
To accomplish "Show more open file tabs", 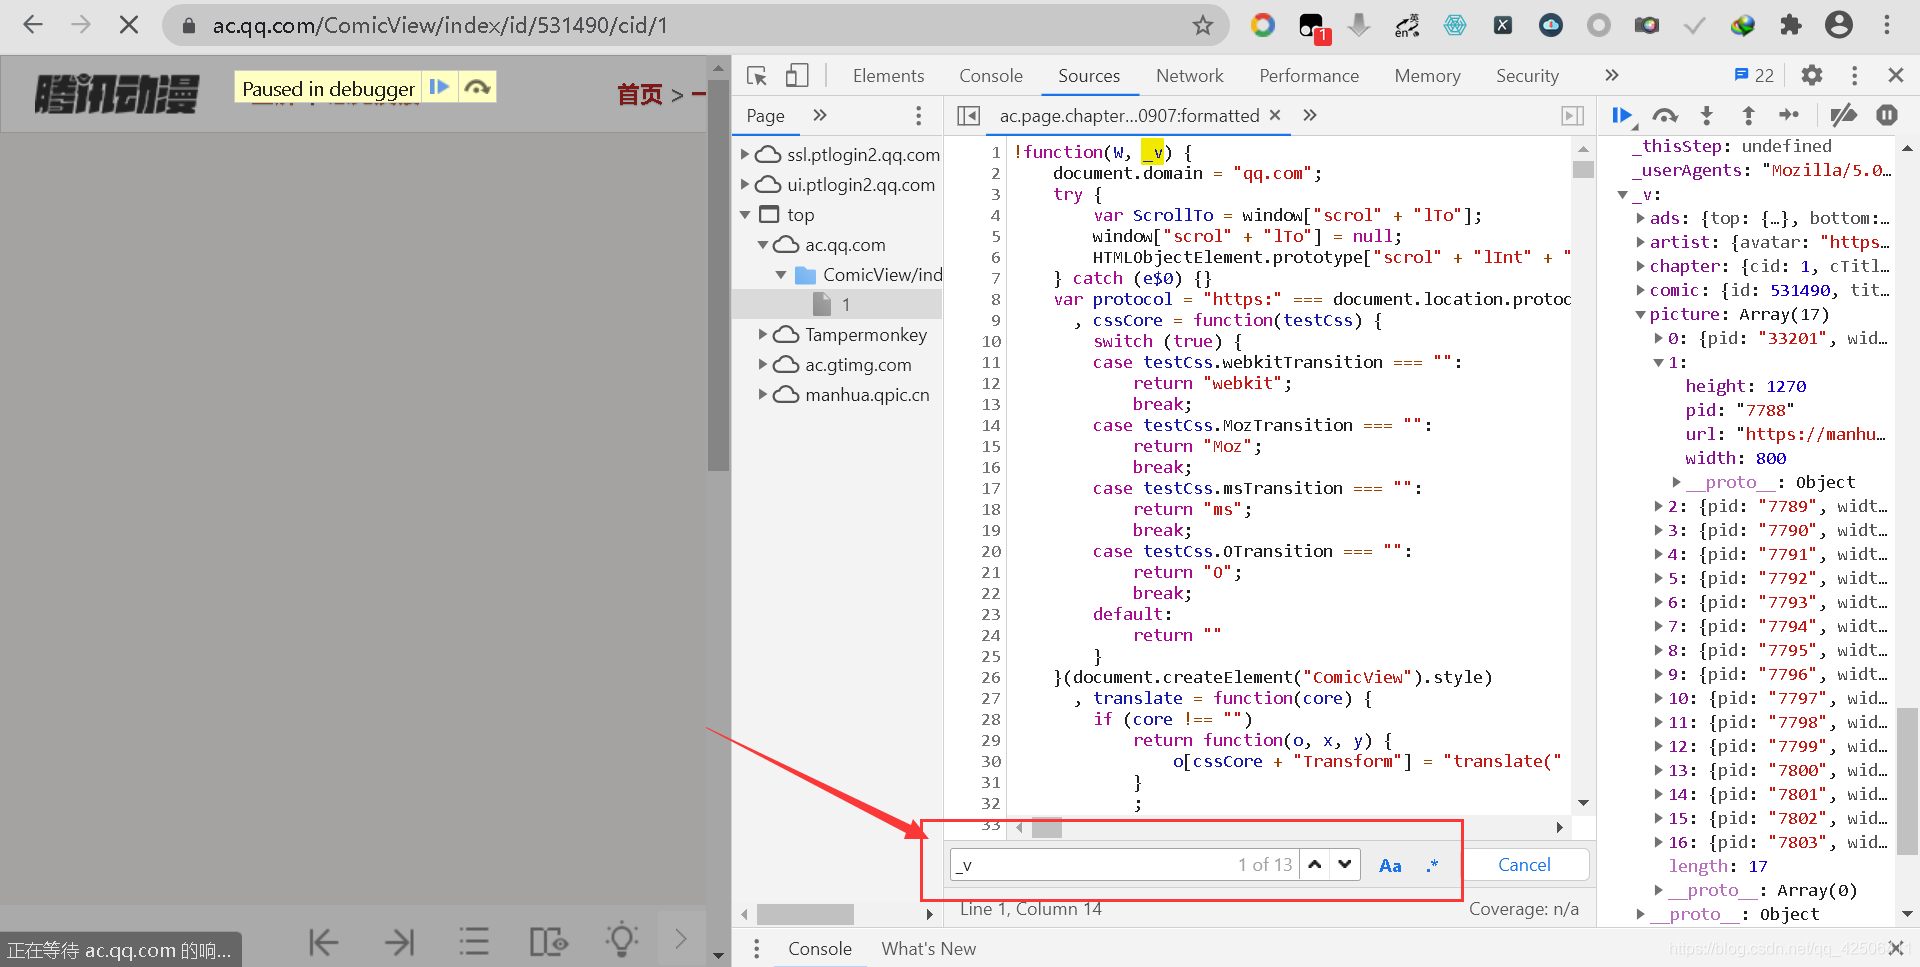I will (x=1310, y=116).
